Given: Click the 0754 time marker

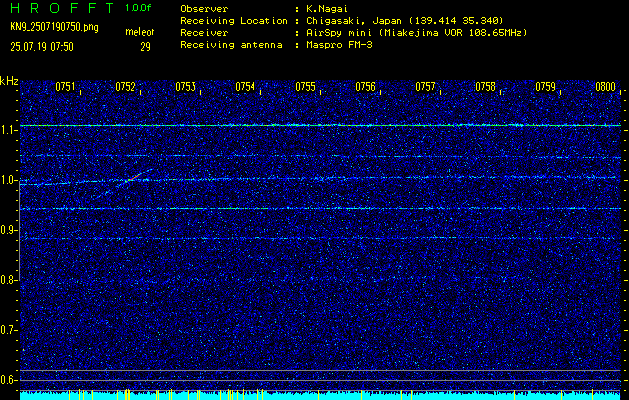Looking at the screenshot, I should [x=245, y=87].
